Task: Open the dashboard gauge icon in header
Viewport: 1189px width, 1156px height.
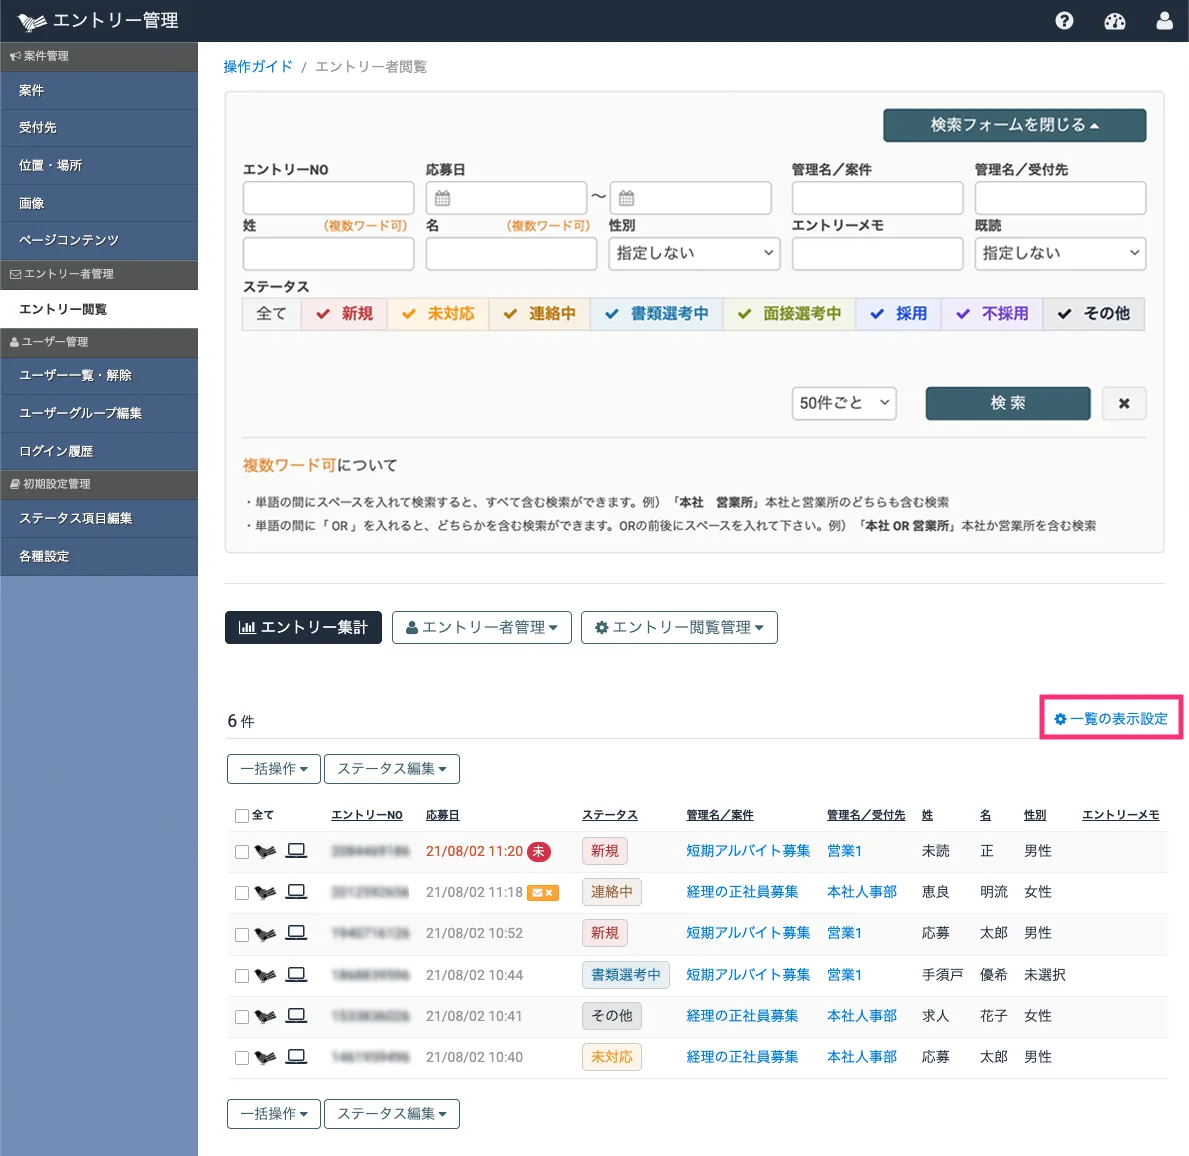Action: click(1114, 20)
